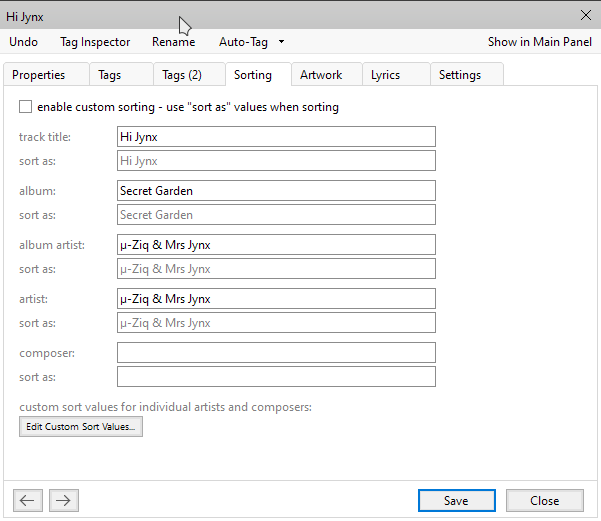
Task: Click the track title input field
Action: [x=276, y=137]
